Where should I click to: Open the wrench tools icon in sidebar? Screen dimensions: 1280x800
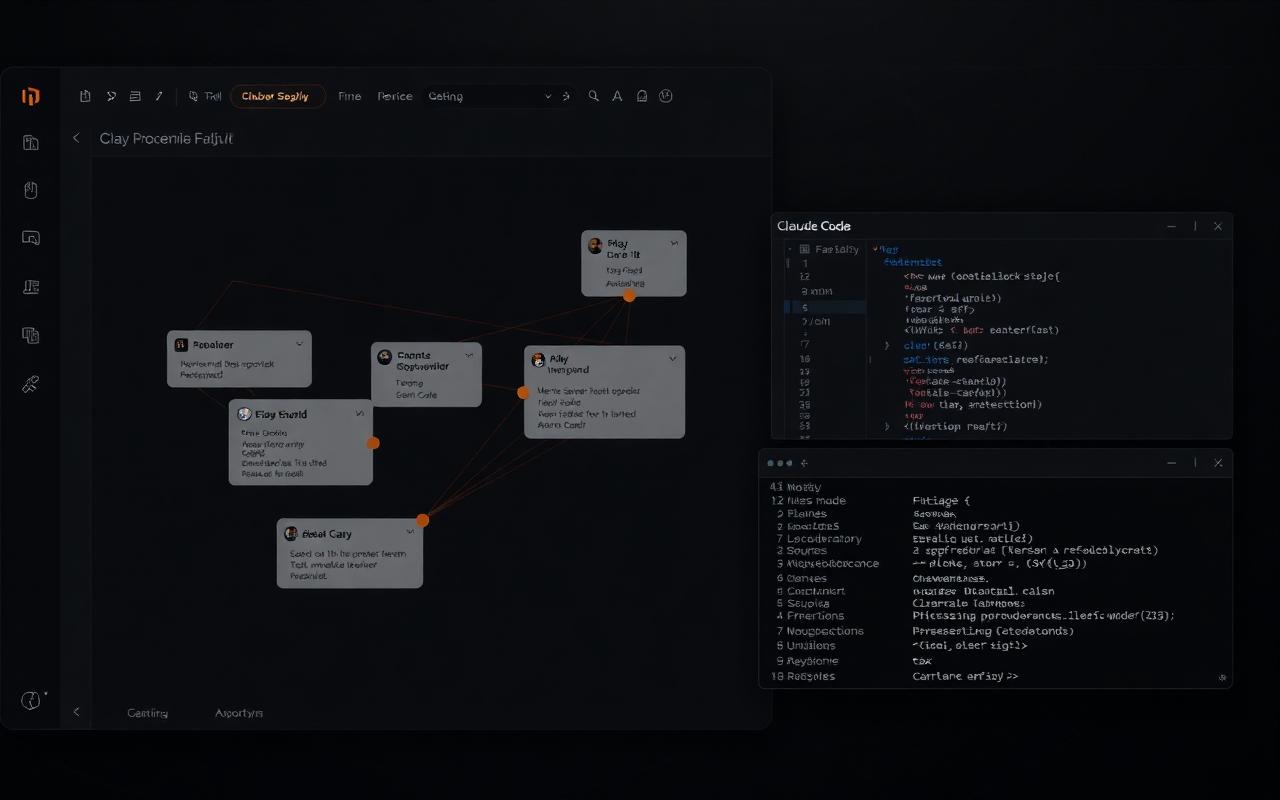(x=30, y=384)
